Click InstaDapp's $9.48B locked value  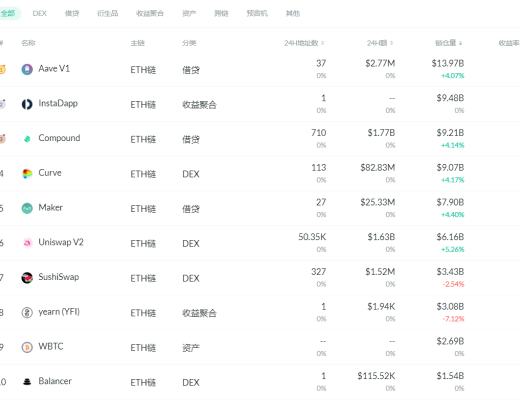coord(450,98)
